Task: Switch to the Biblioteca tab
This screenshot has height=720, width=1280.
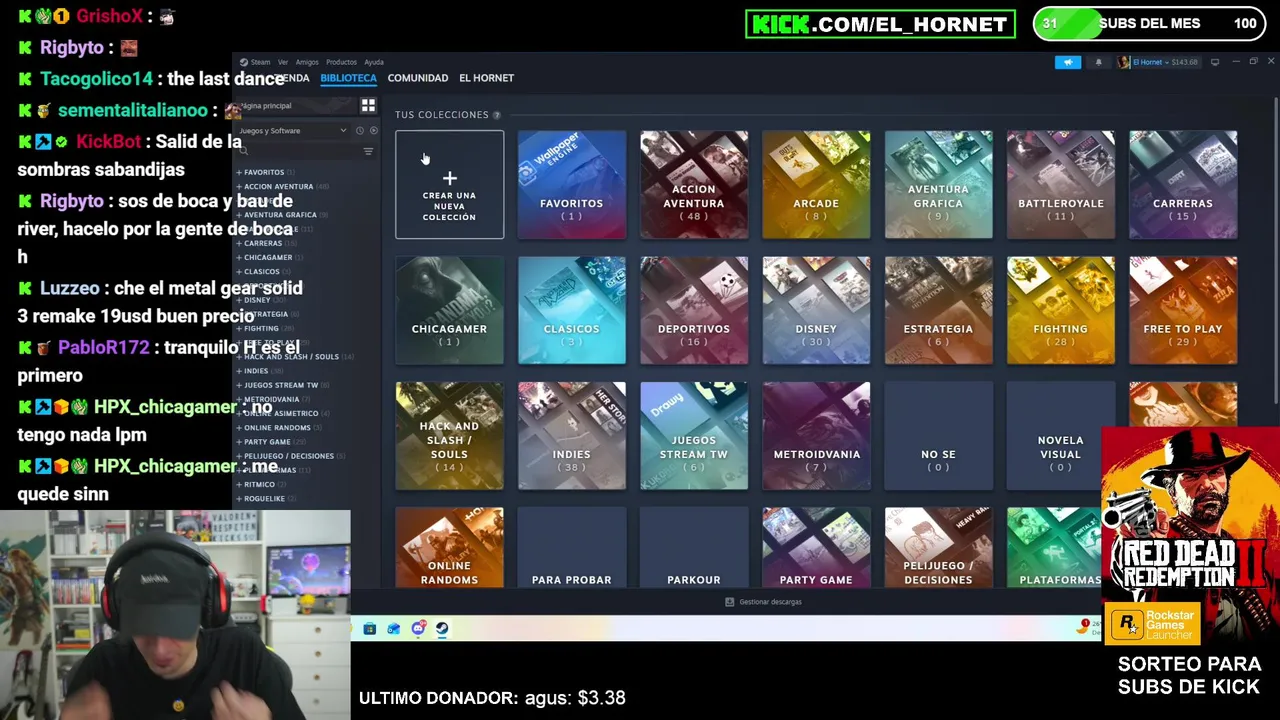Action: coord(348,78)
